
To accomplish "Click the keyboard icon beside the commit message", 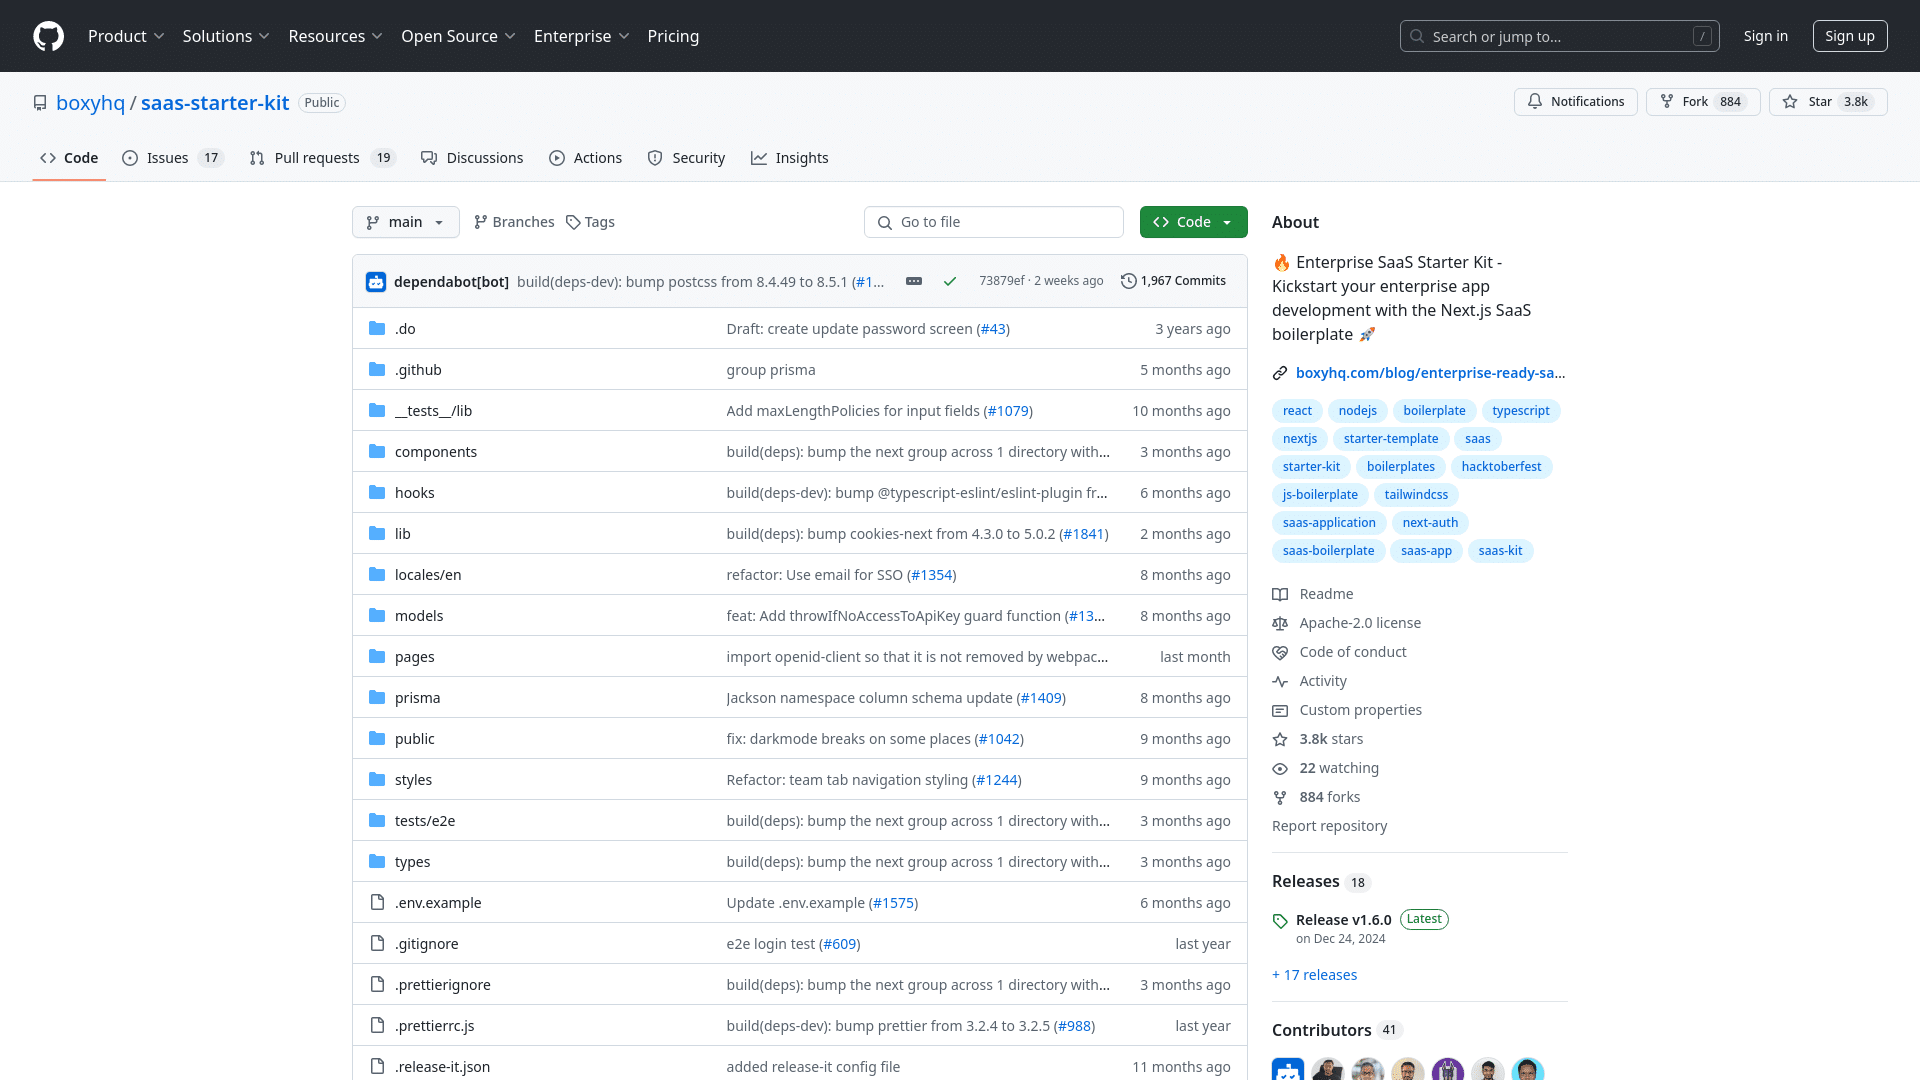I will pos(913,281).
